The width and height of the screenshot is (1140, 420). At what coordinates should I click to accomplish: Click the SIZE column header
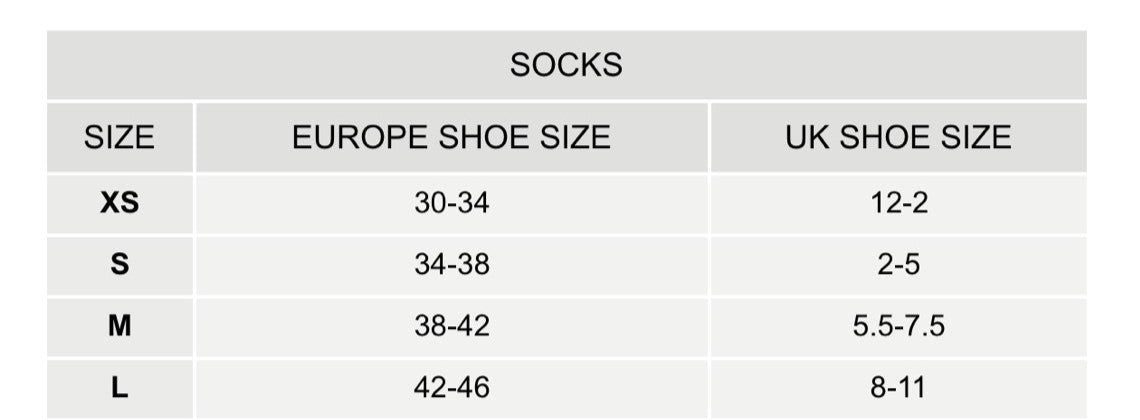coord(119,137)
